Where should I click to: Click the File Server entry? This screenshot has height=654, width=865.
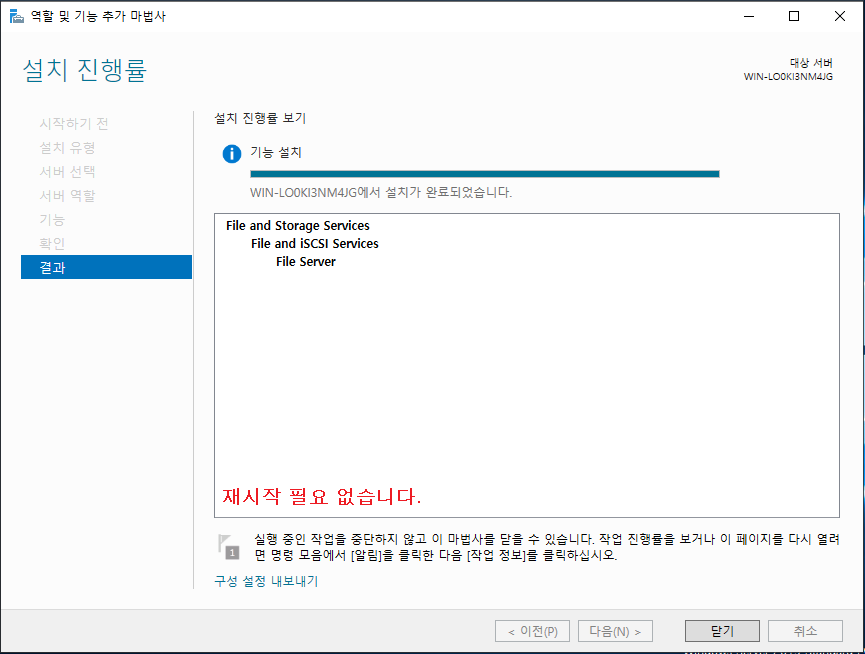(306, 262)
